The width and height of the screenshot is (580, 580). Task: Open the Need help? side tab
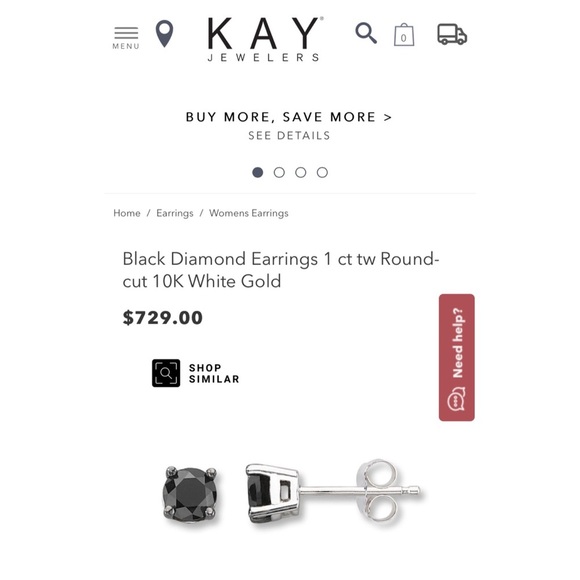457,357
